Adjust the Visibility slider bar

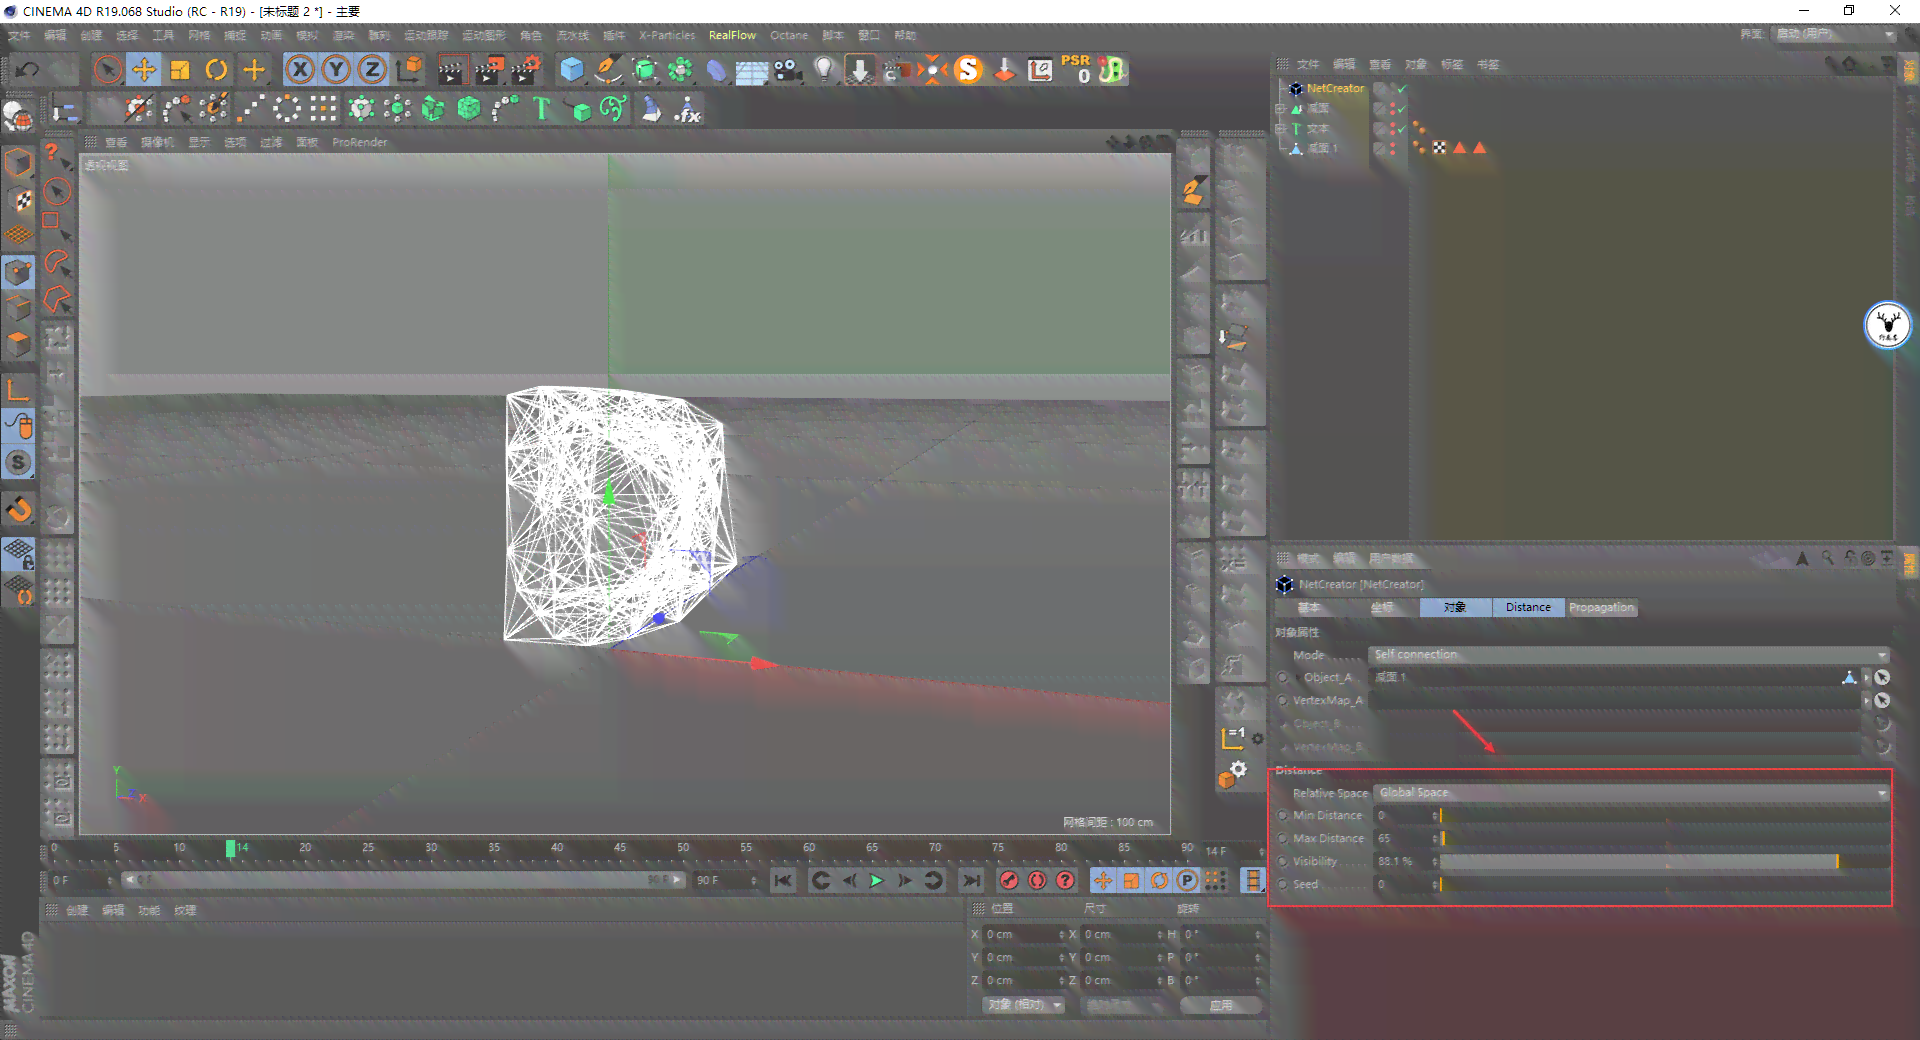(1664, 861)
